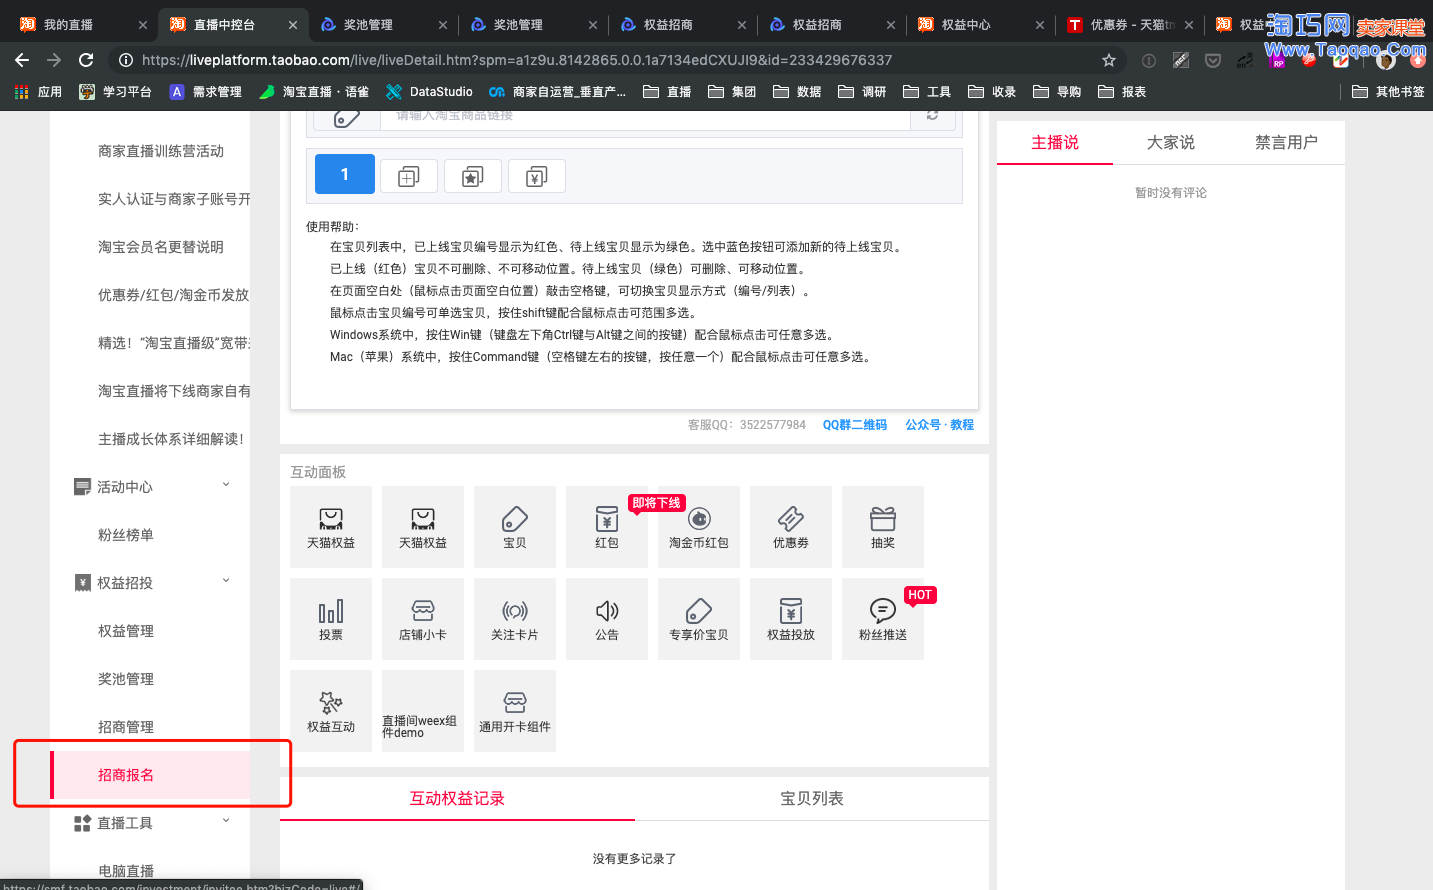Open the 抽奖 lottery tile

(883, 527)
